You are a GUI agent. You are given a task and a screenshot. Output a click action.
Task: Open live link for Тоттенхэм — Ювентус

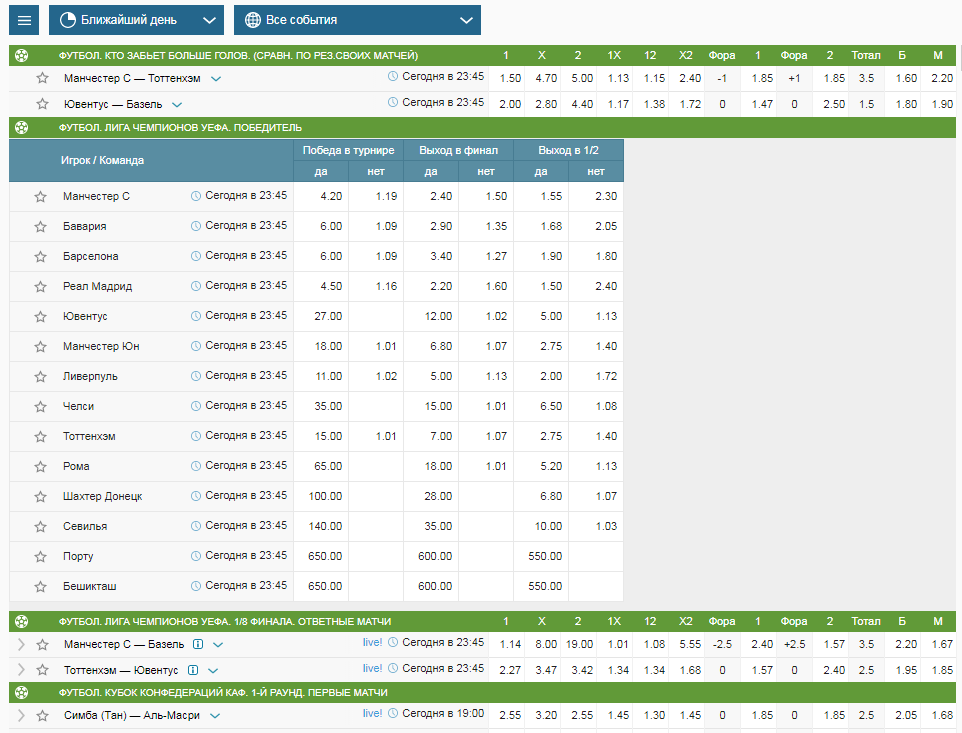(372, 669)
